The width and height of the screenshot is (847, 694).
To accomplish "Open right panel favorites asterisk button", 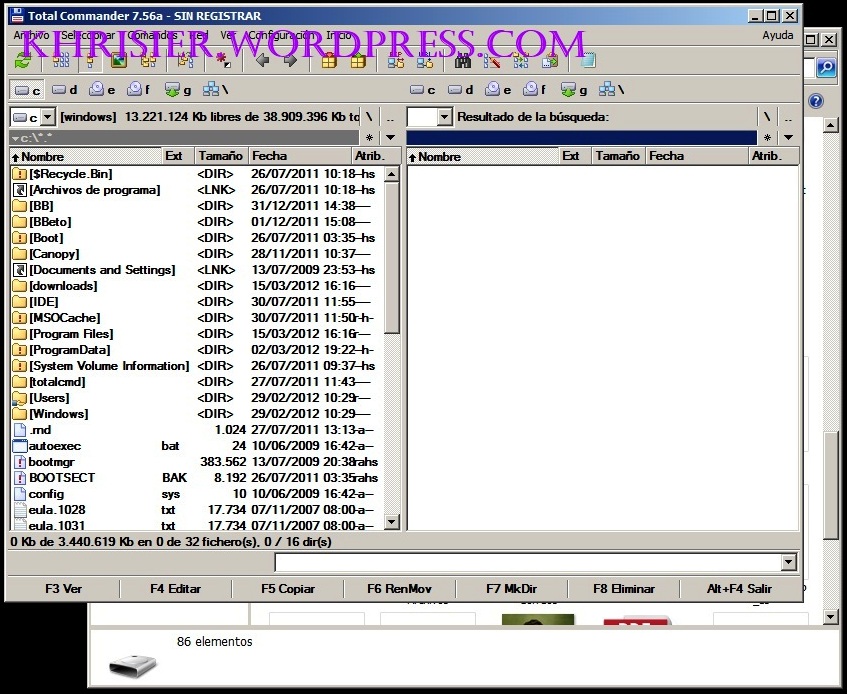I will [x=768, y=138].
